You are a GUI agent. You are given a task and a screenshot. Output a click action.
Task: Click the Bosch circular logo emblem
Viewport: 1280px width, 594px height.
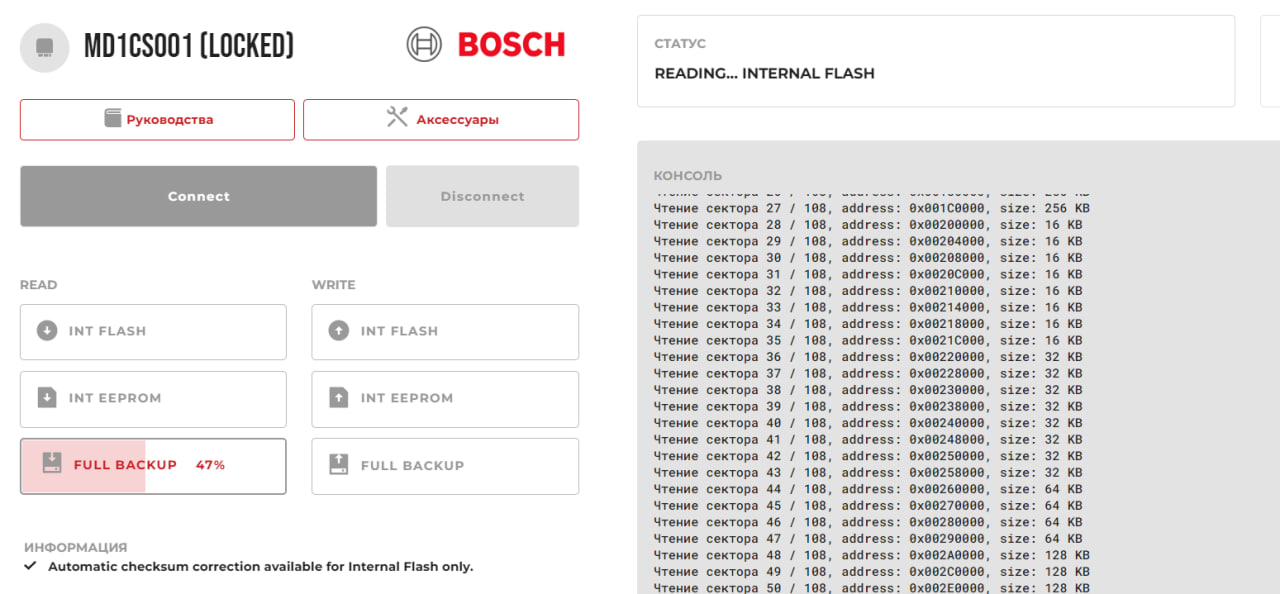(424, 44)
